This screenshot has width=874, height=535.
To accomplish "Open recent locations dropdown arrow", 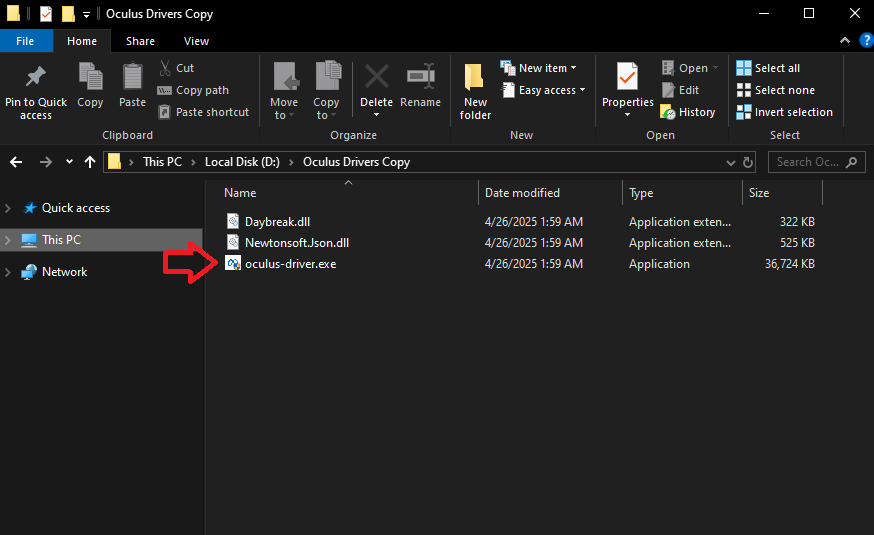I will pos(69,162).
